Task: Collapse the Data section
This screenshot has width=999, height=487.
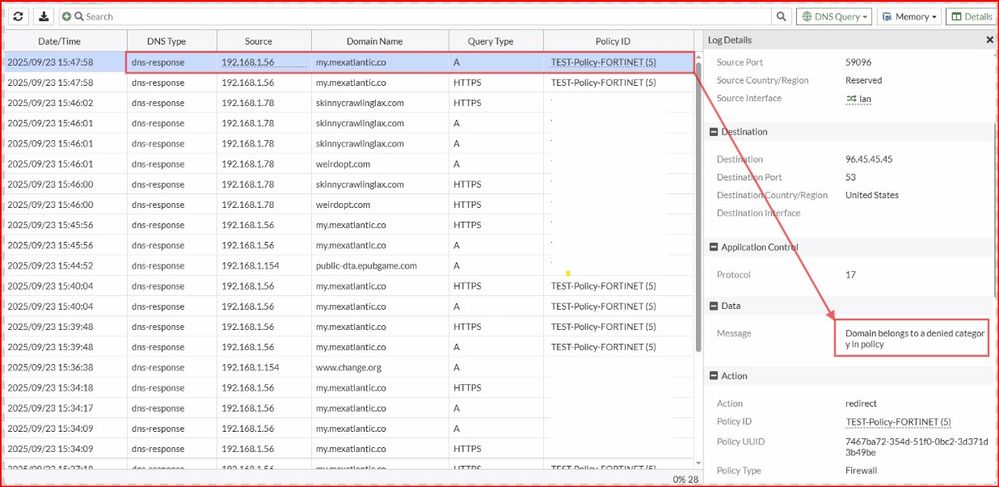Action: [714, 306]
